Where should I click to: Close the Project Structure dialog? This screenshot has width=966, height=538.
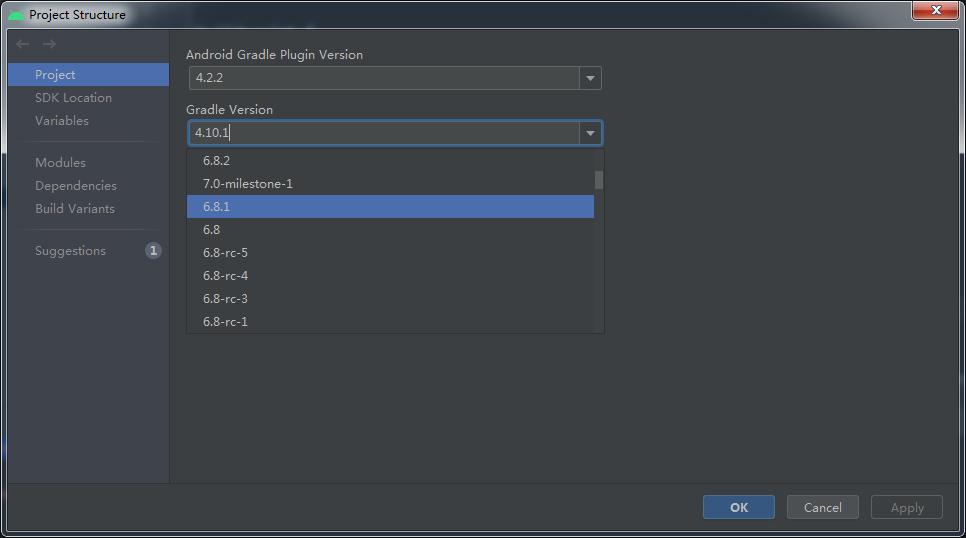click(x=935, y=10)
